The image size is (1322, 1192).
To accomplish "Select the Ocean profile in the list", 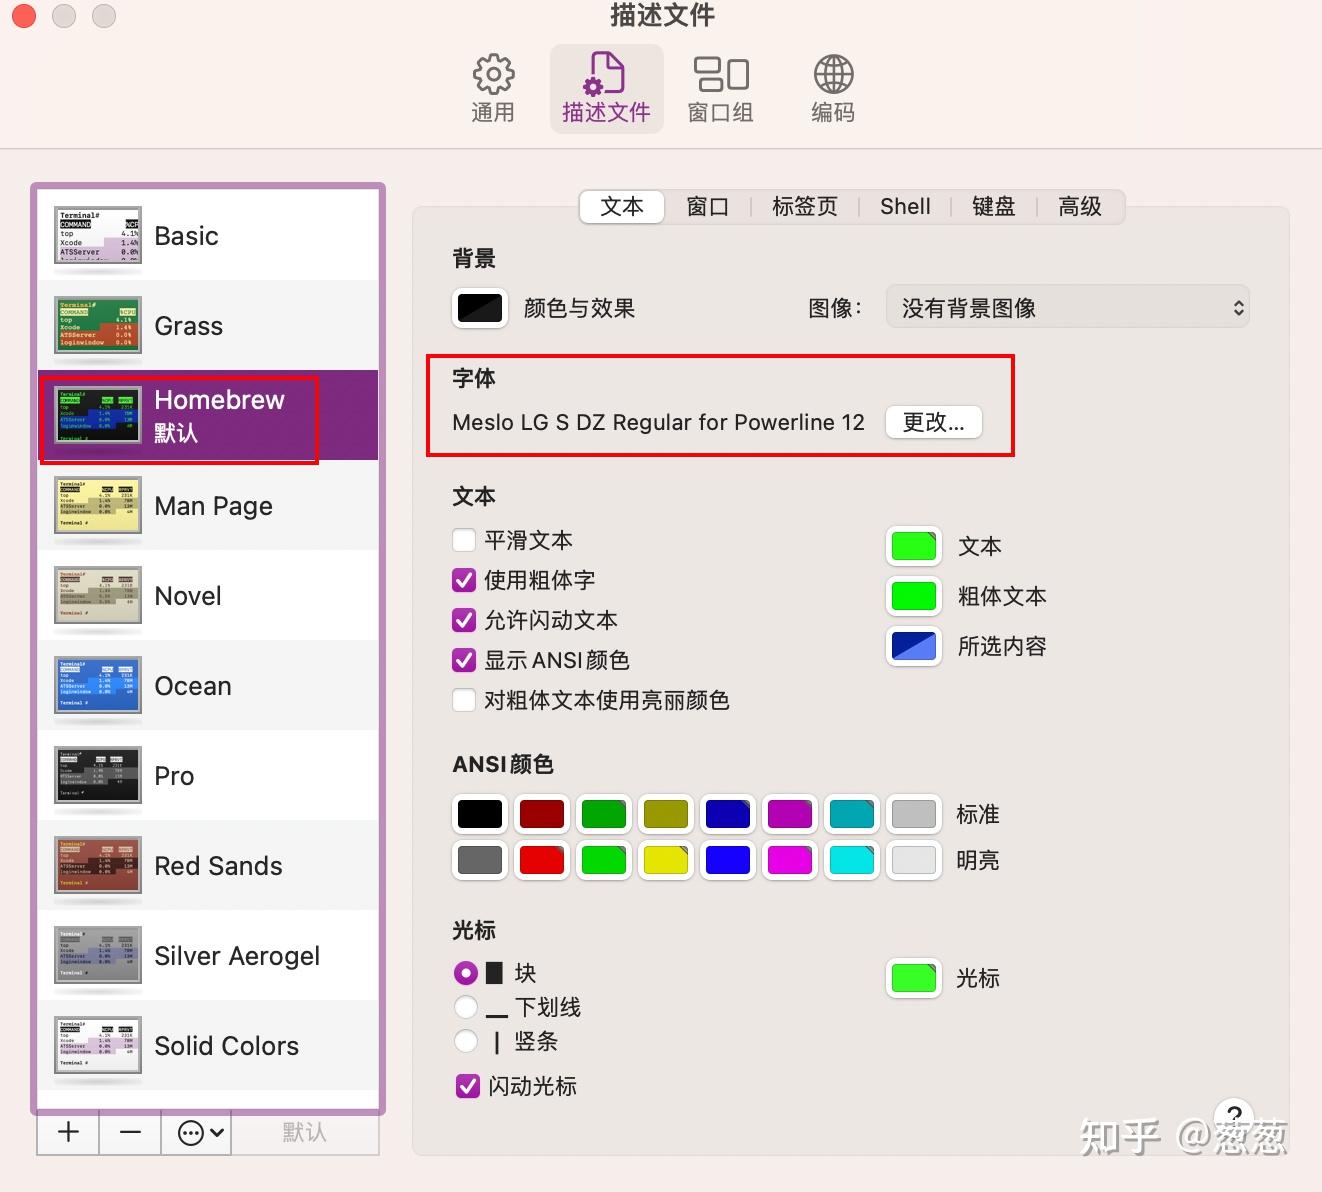I will click(208, 686).
